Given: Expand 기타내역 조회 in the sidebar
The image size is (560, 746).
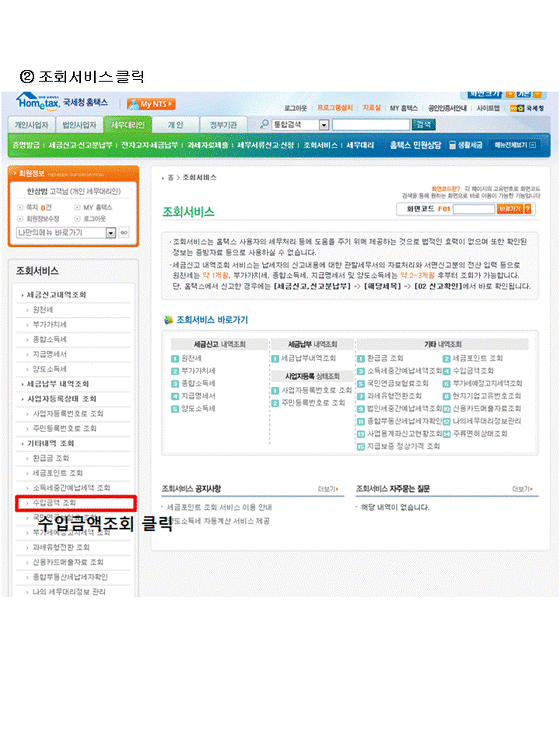Looking at the screenshot, I should coord(50,443).
